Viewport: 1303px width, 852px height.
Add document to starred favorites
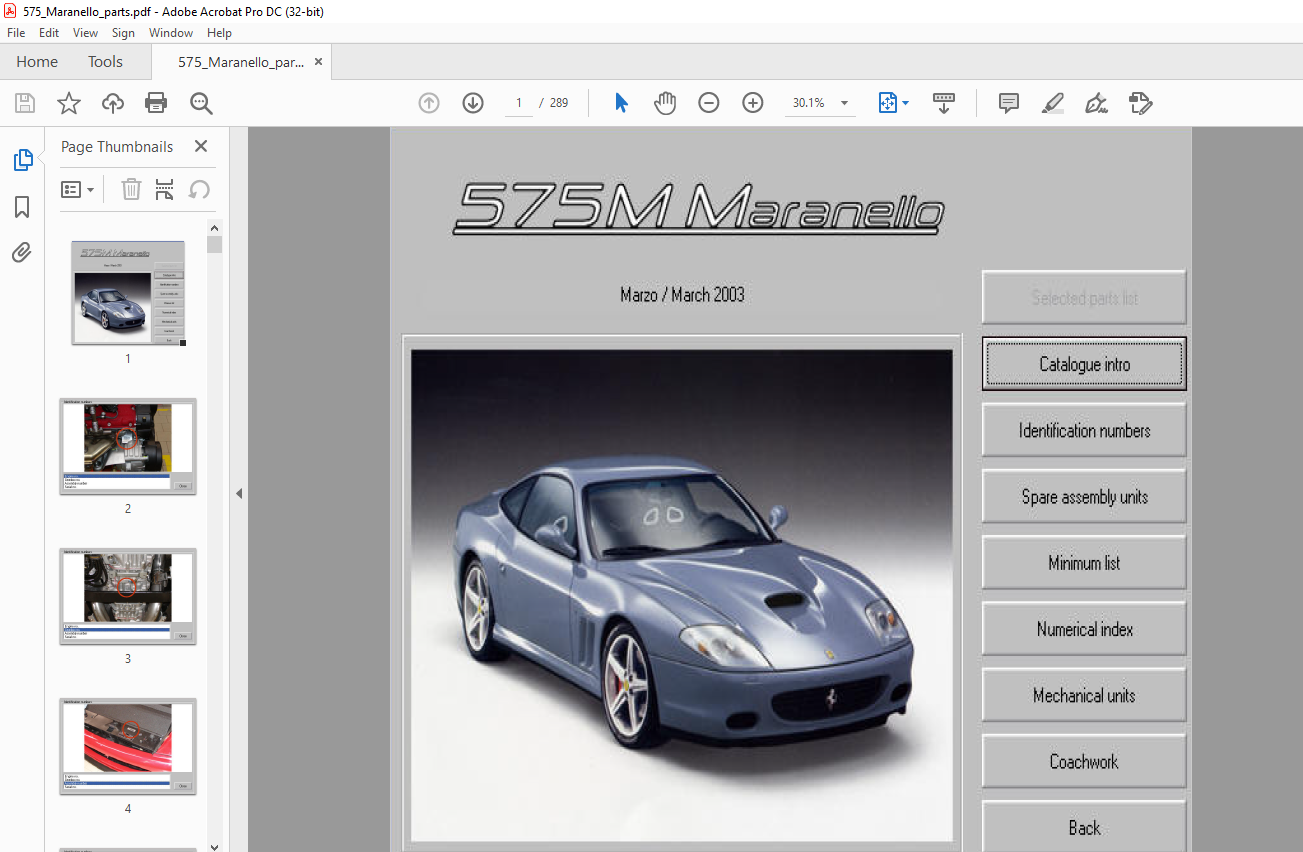(68, 103)
